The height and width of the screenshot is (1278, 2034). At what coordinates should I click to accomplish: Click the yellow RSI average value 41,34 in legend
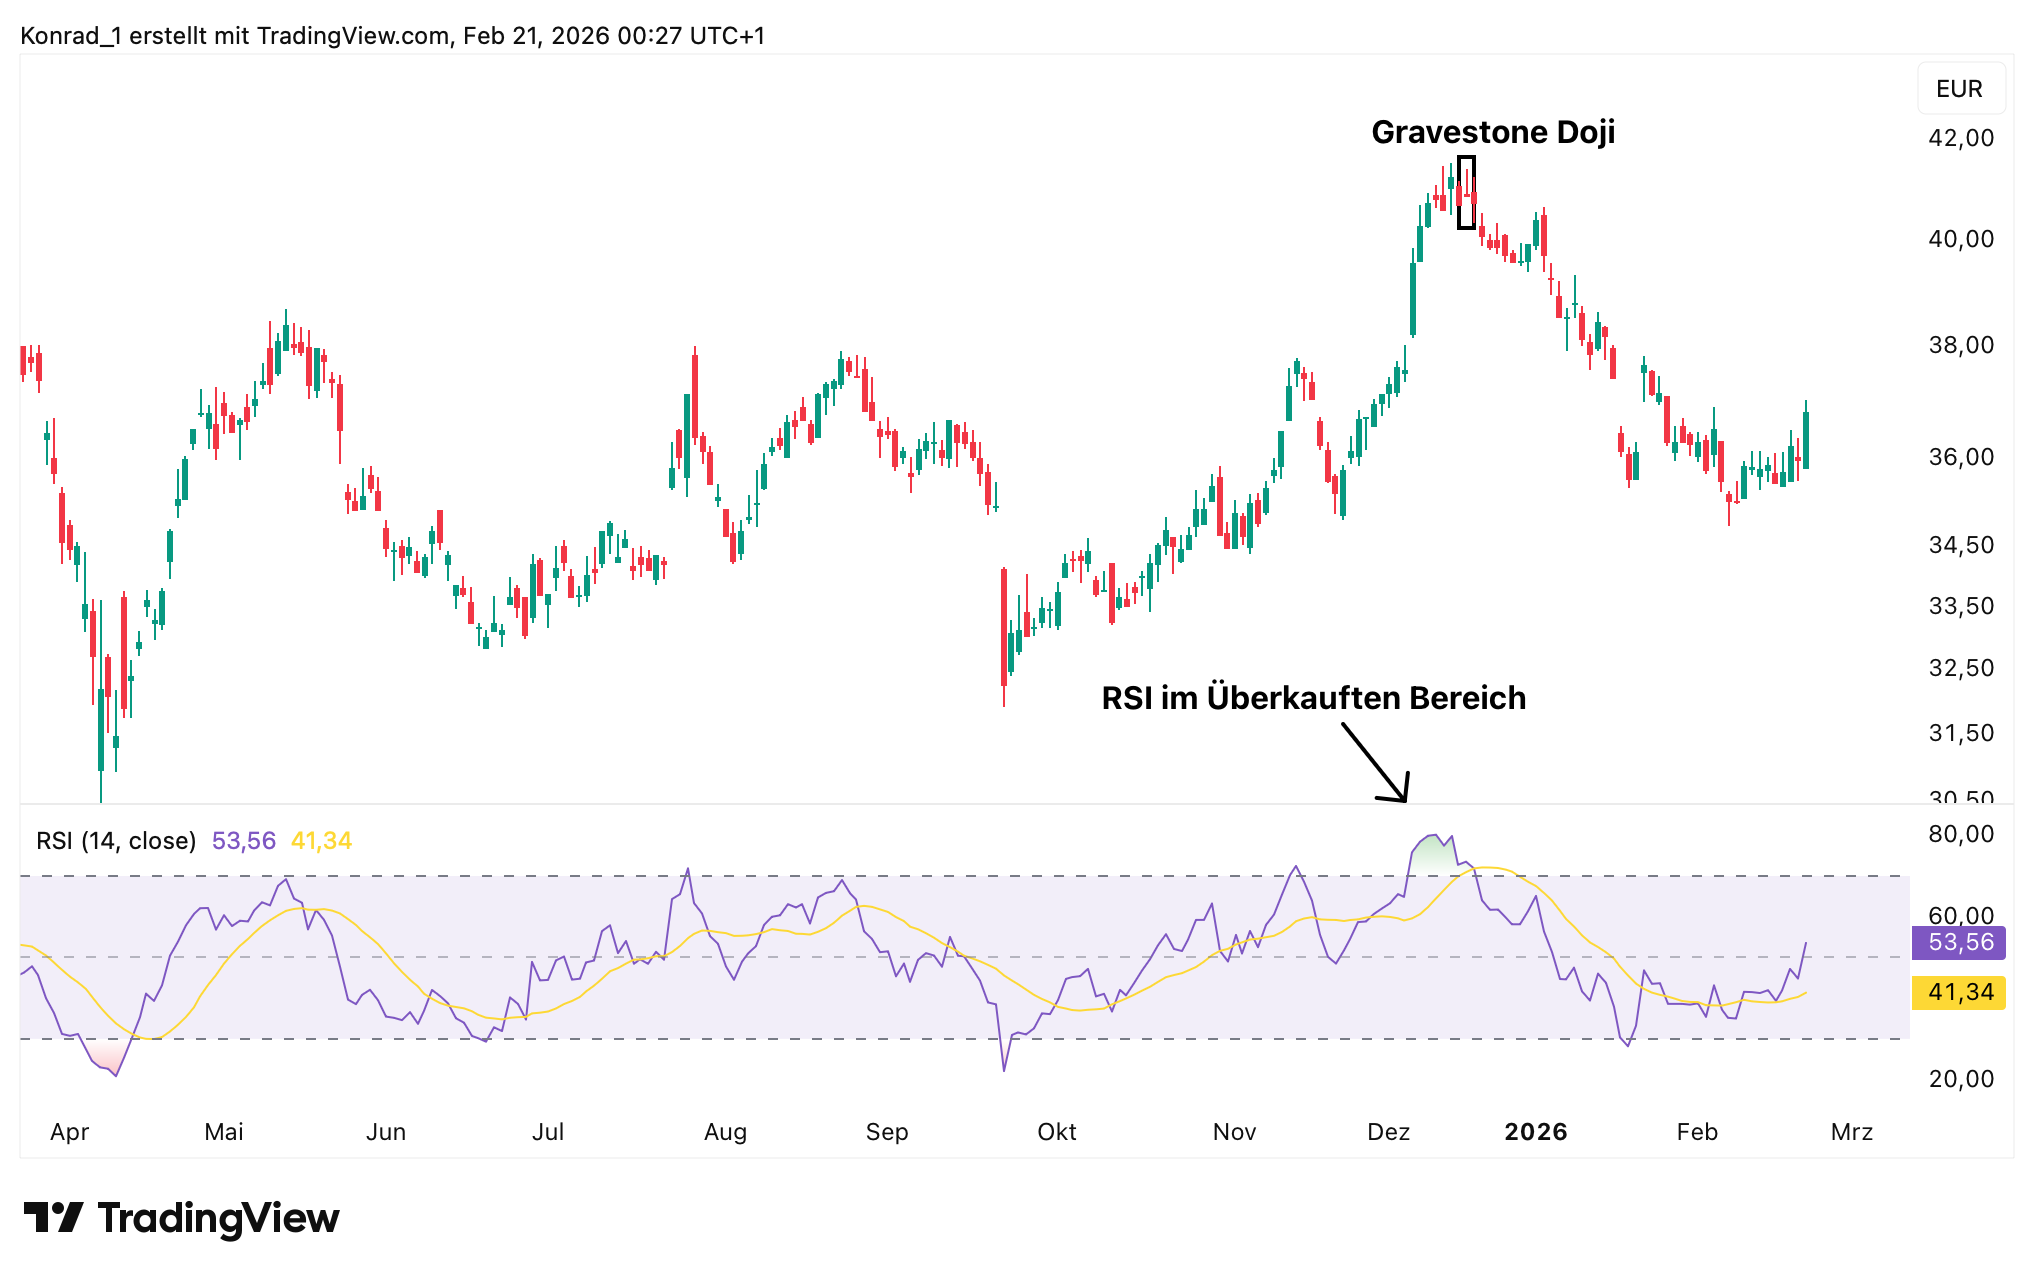[x=321, y=841]
